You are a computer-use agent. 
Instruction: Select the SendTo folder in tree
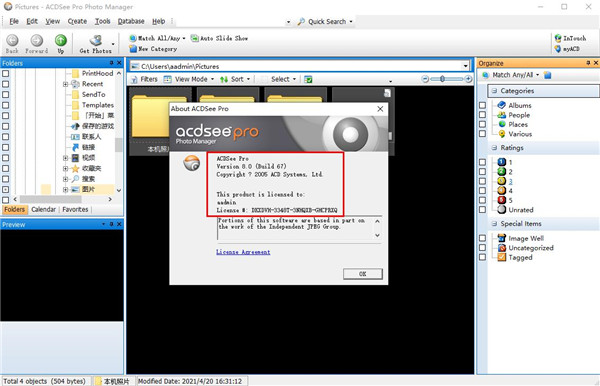[93, 94]
